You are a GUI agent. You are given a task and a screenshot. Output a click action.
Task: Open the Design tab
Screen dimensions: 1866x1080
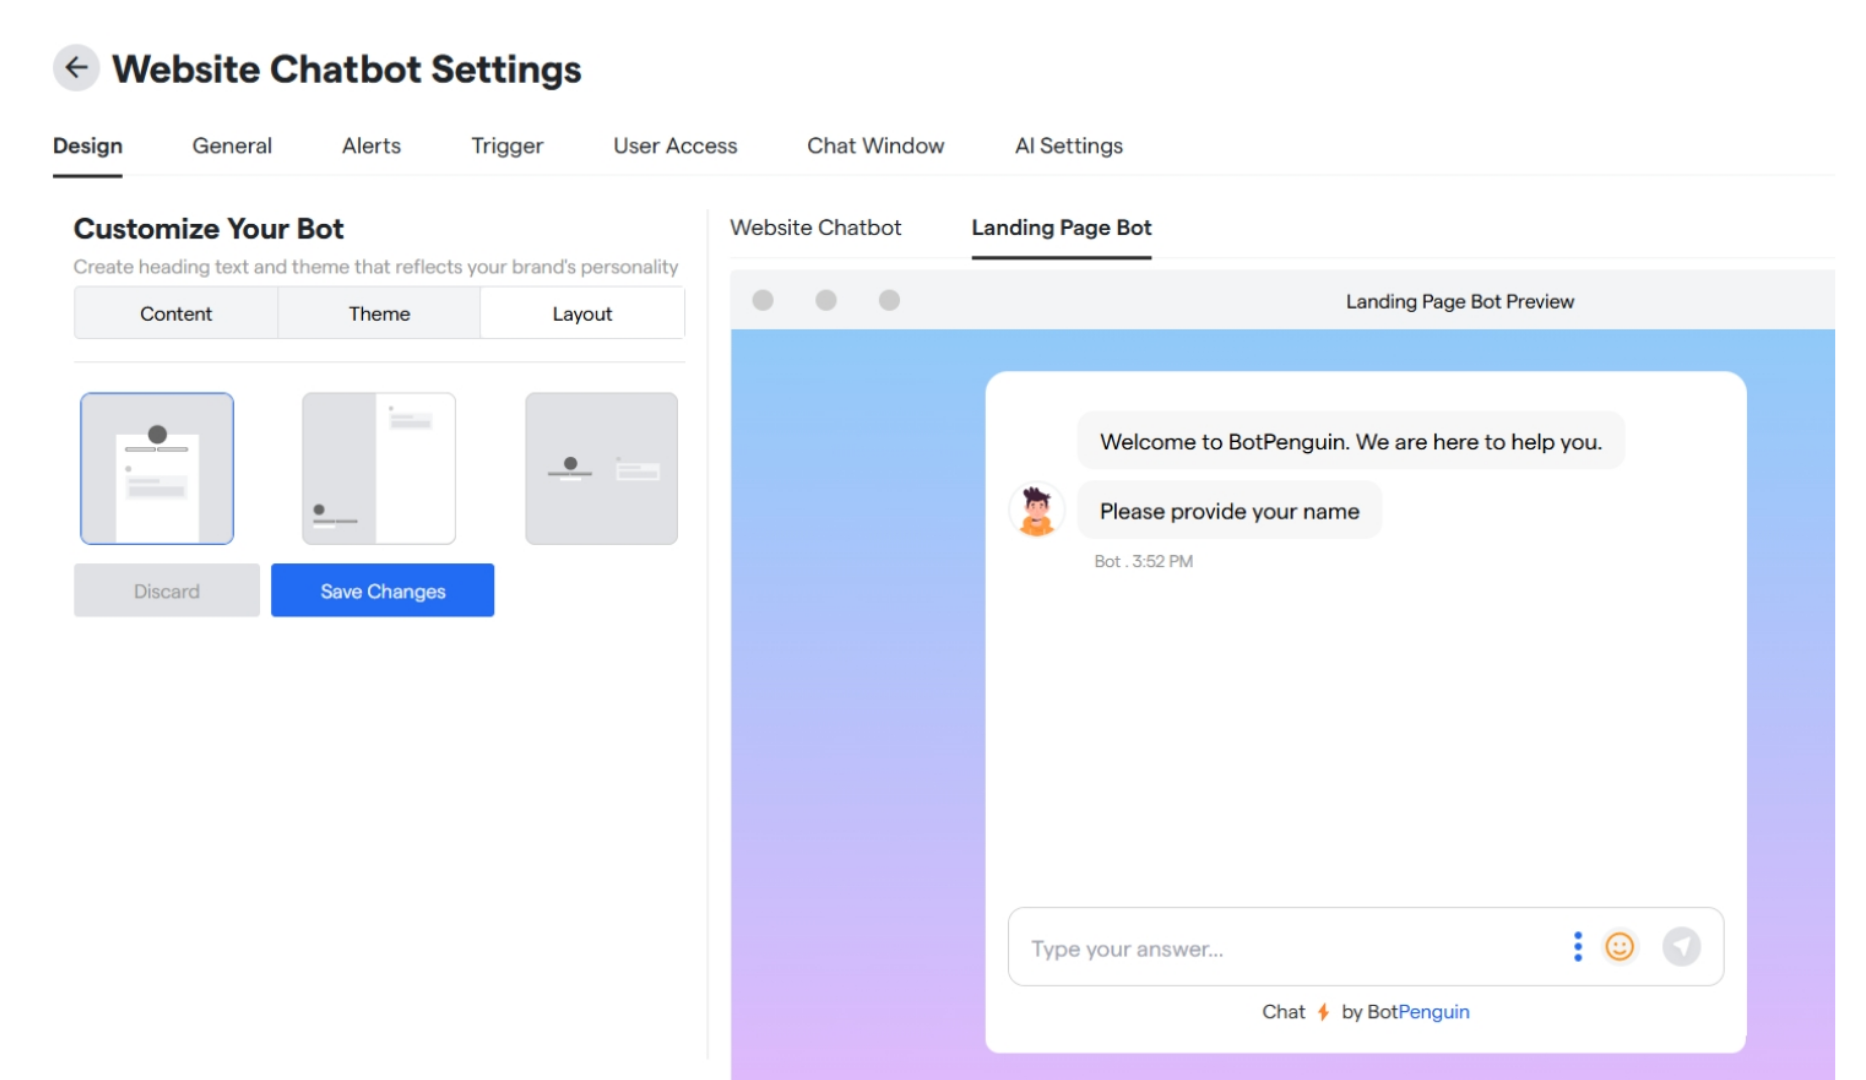tap(88, 146)
